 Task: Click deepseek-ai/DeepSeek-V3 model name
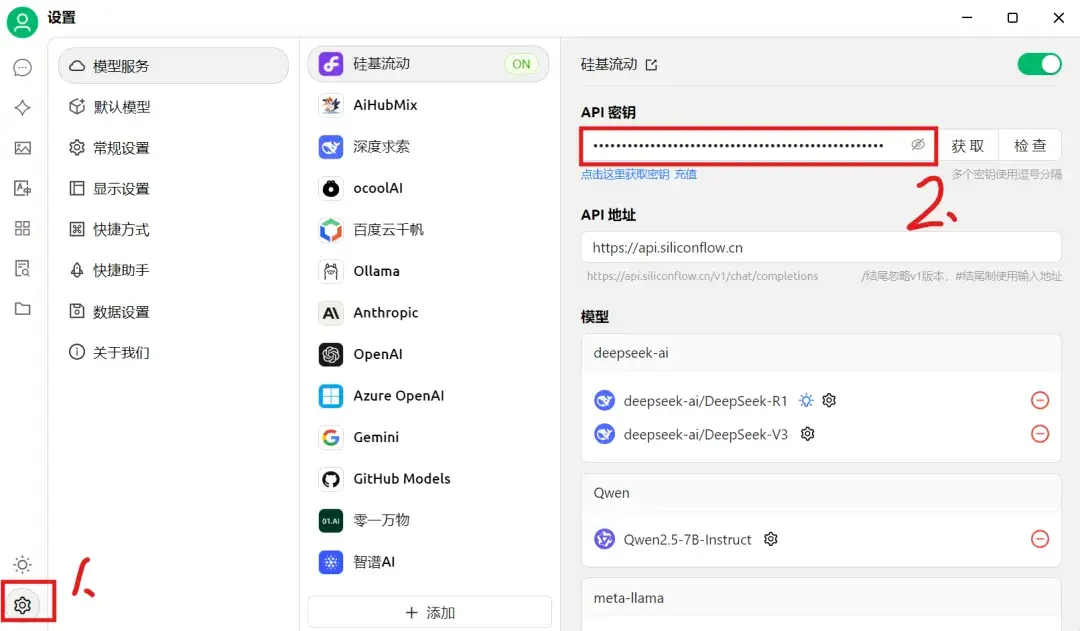705,435
